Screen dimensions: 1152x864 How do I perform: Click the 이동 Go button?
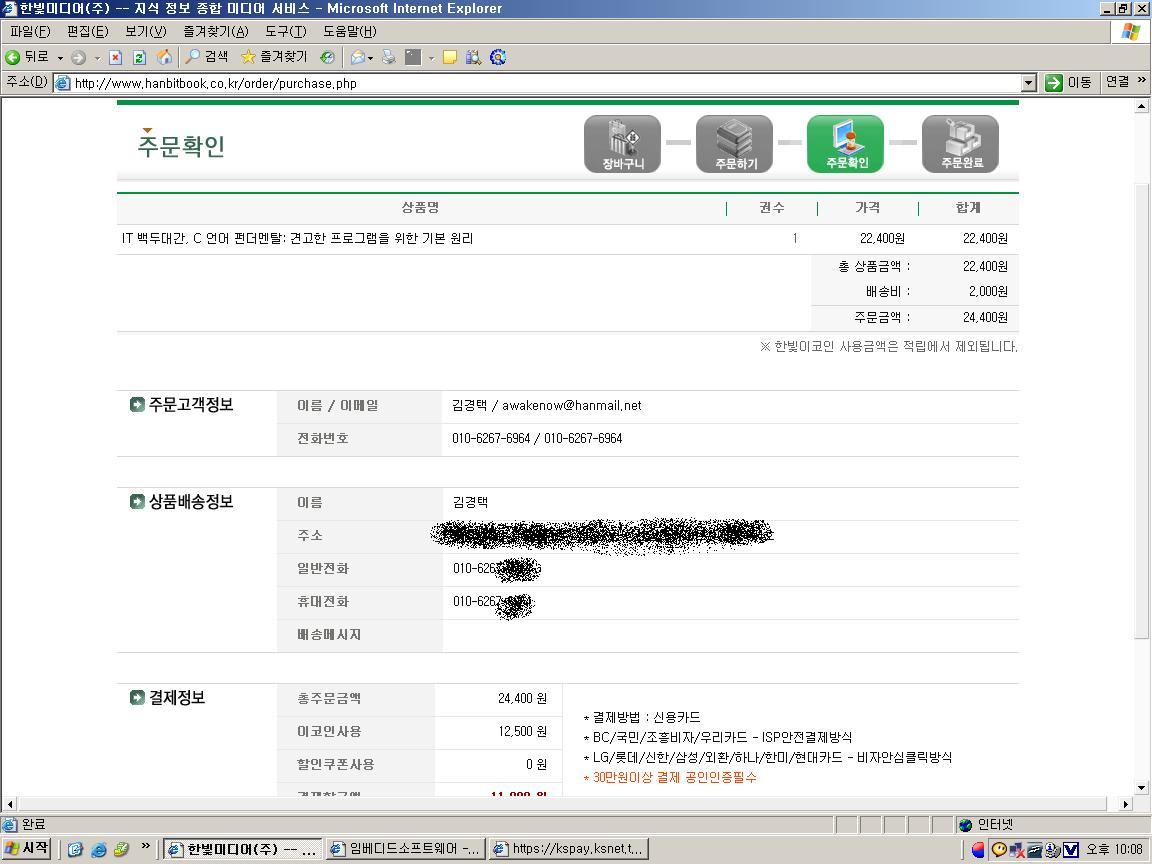pos(1069,83)
